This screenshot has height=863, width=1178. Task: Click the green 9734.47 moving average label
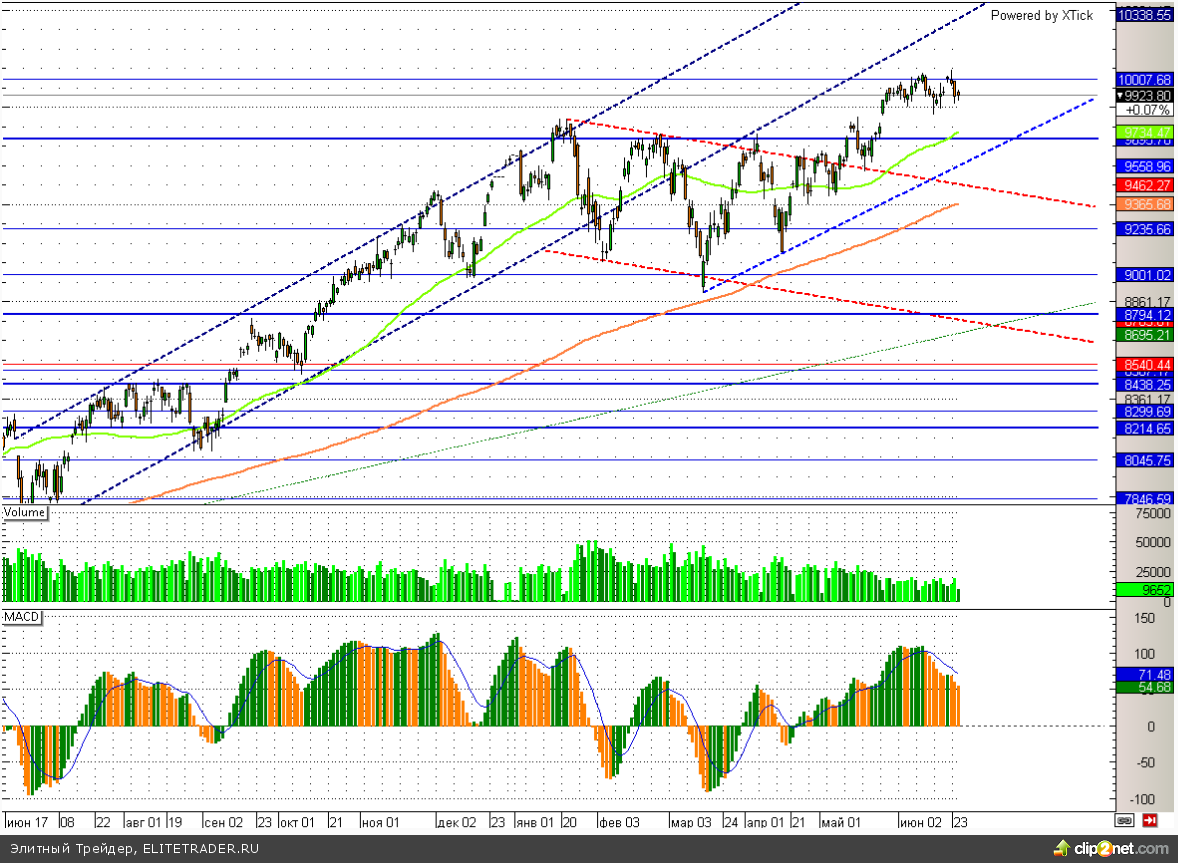point(1144,131)
